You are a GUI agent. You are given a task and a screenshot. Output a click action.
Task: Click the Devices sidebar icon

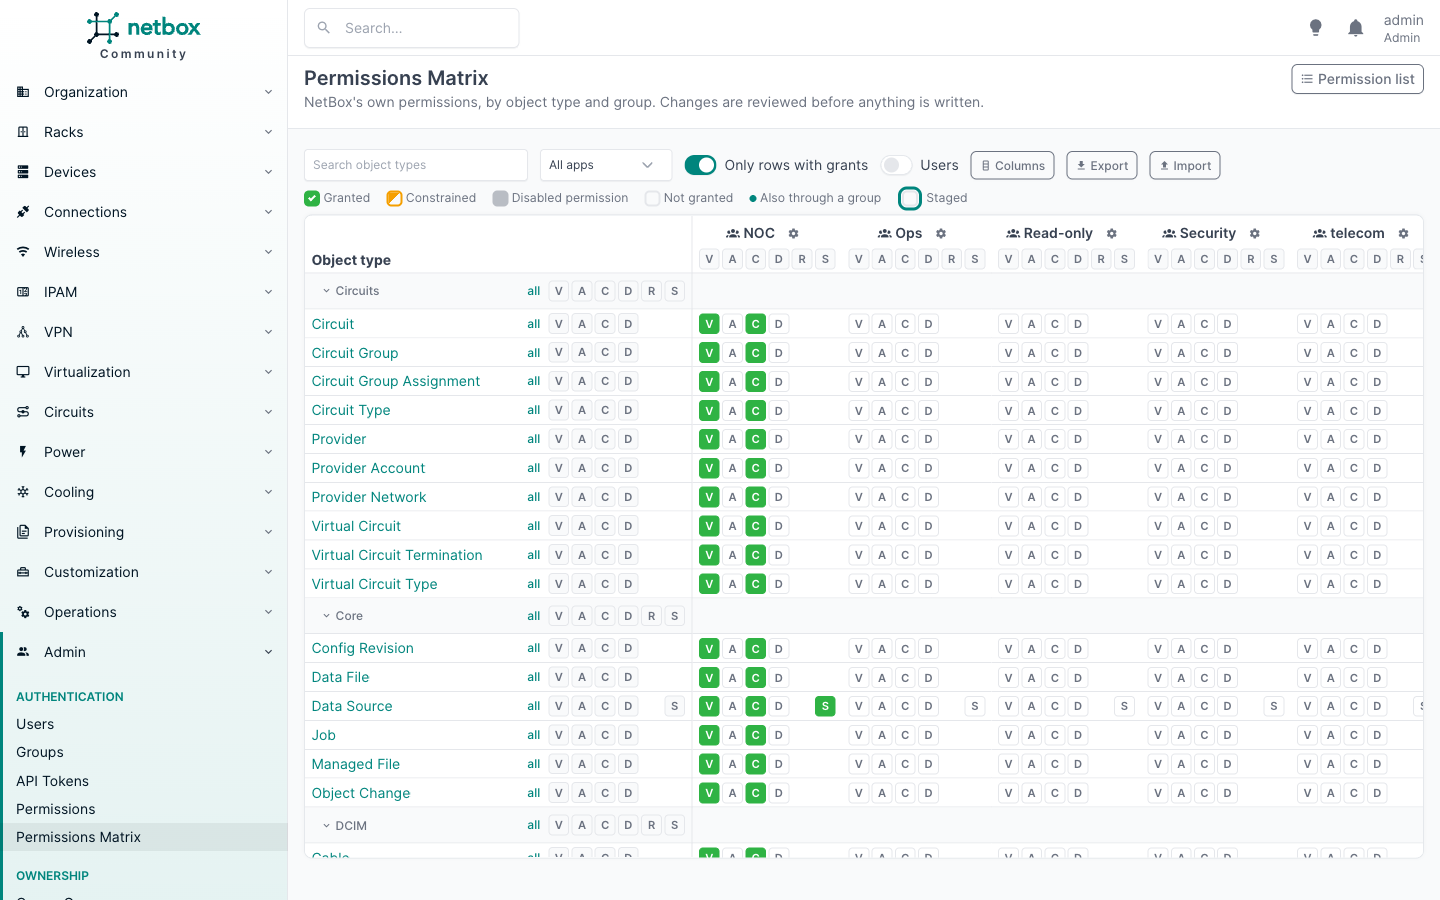tap(23, 172)
